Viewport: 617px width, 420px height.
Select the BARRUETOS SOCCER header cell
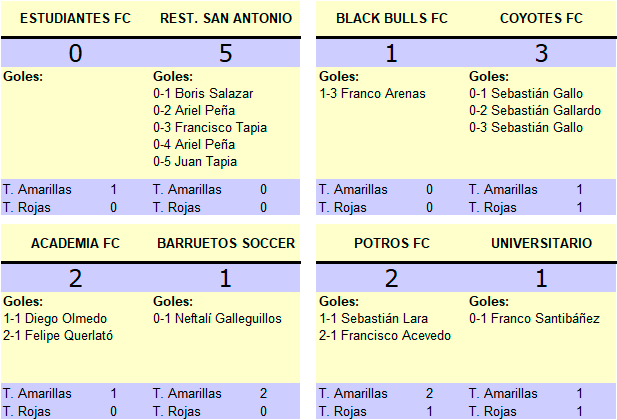click(x=226, y=243)
